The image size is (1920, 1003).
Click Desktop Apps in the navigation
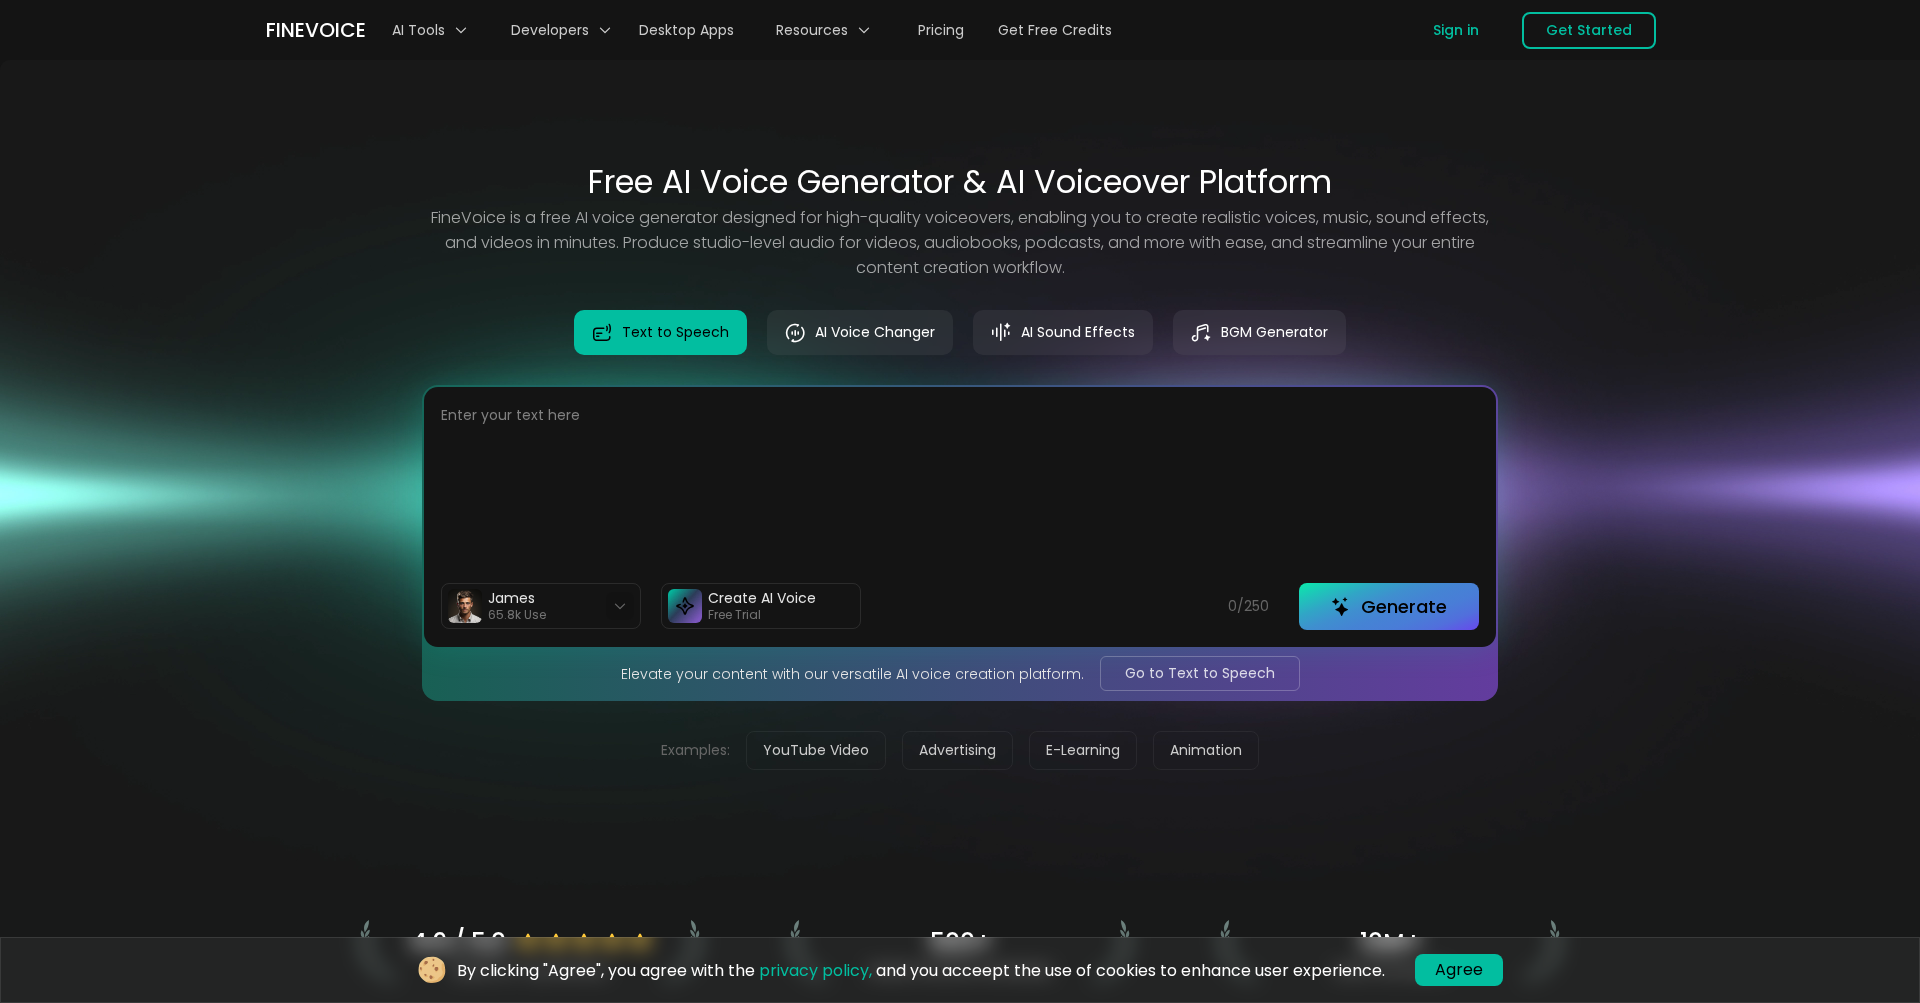coord(686,30)
